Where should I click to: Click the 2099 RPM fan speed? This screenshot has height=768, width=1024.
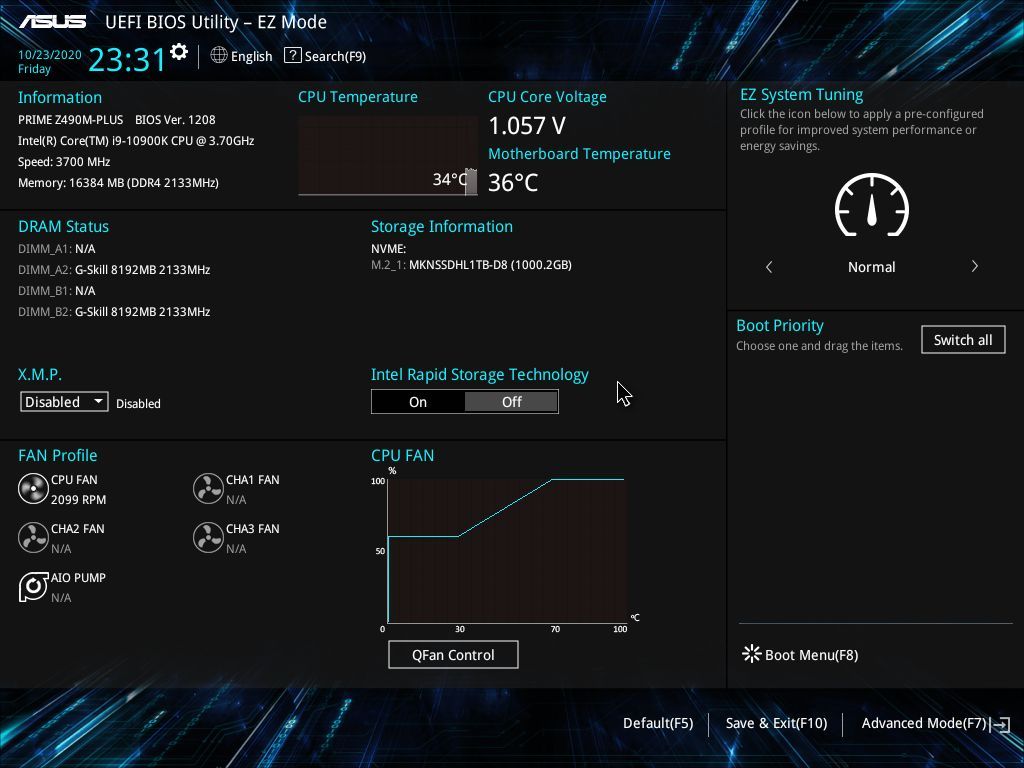(x=78, y=500)
